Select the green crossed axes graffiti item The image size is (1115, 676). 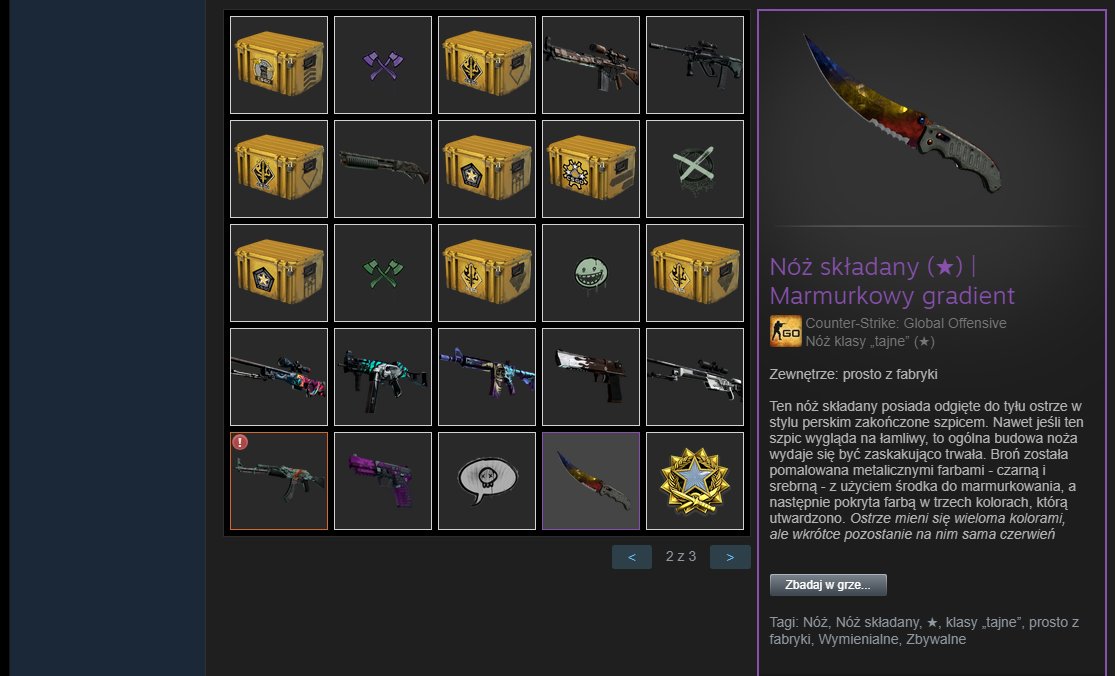tap(383, 273)
